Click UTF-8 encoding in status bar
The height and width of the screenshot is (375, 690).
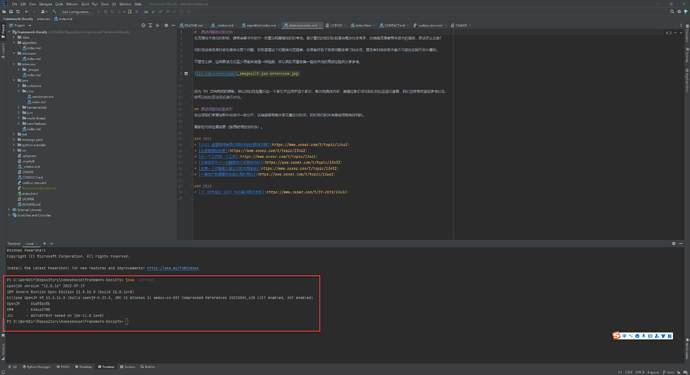[x=640, y=372]
